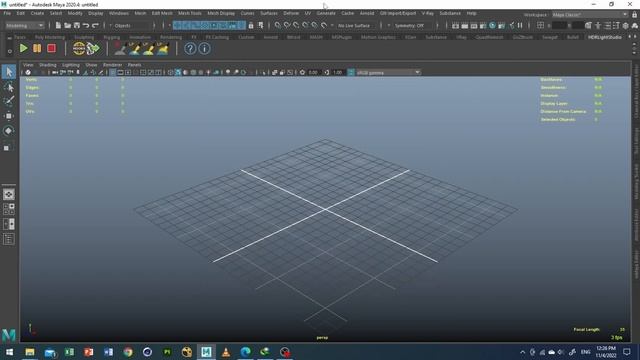Open the viewport Shading menu
The width and height of the screenshot is (640, 360).
point(48,65)
